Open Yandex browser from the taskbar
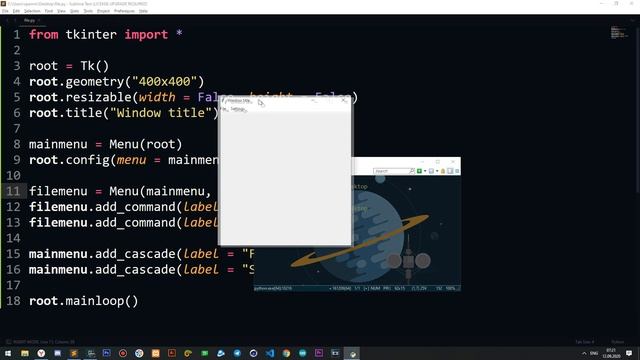640x360 pixels. point(41,353)
